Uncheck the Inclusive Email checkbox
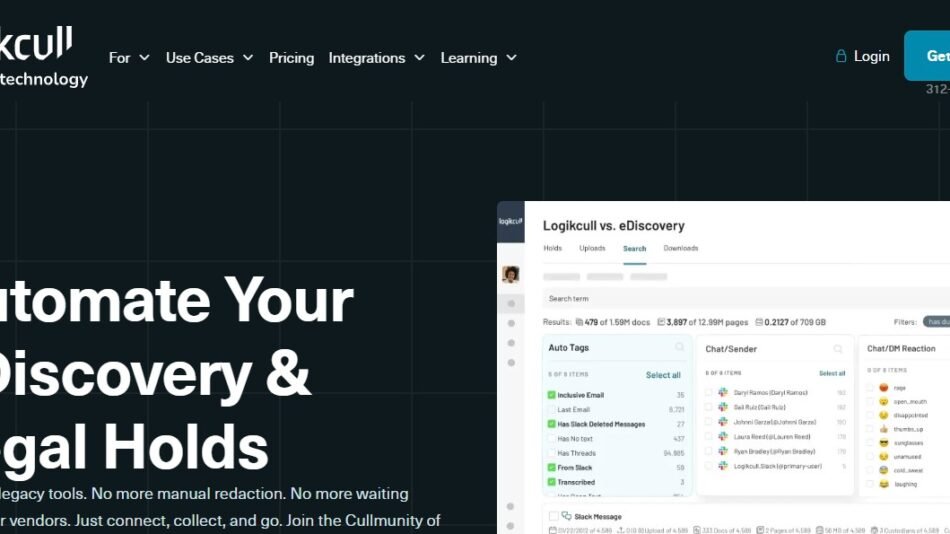 [x=551, y=395]
